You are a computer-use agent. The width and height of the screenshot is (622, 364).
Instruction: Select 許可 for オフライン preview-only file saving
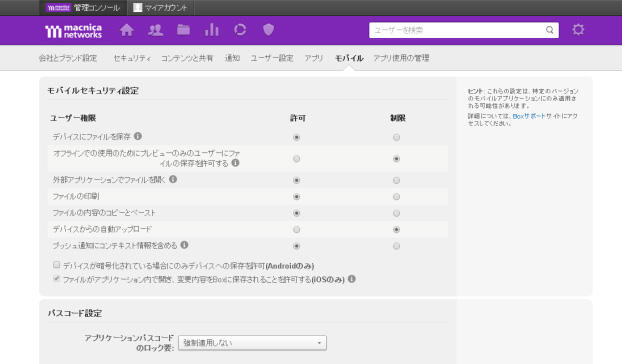(296, 159)
